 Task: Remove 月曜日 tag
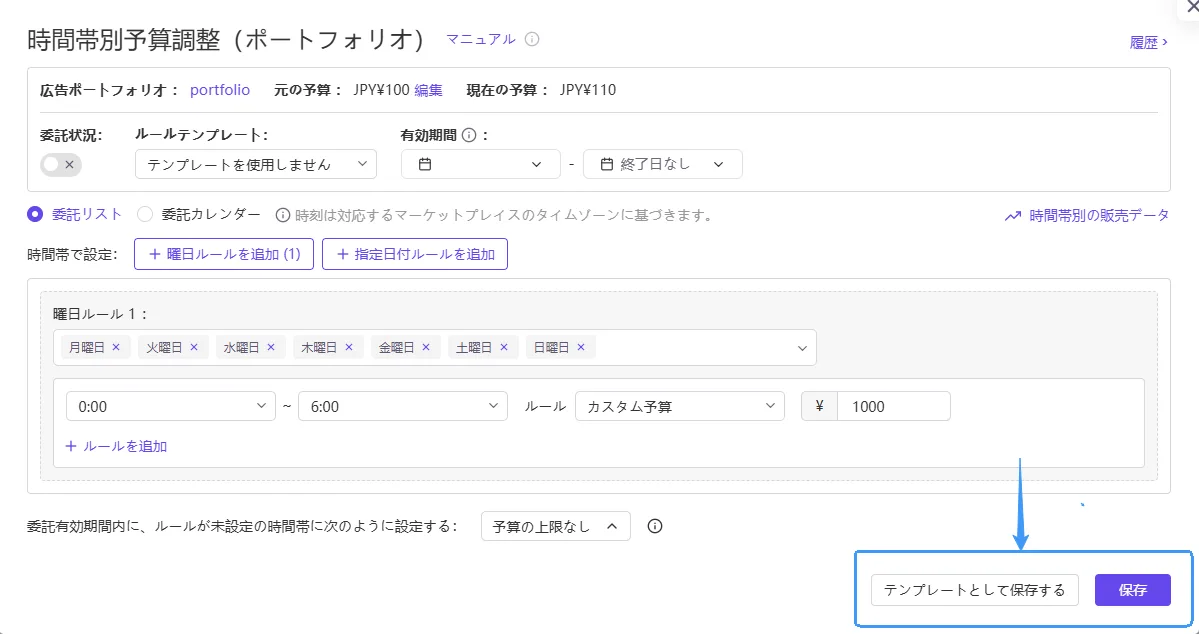pyautogui.click(x=116, y=347)
